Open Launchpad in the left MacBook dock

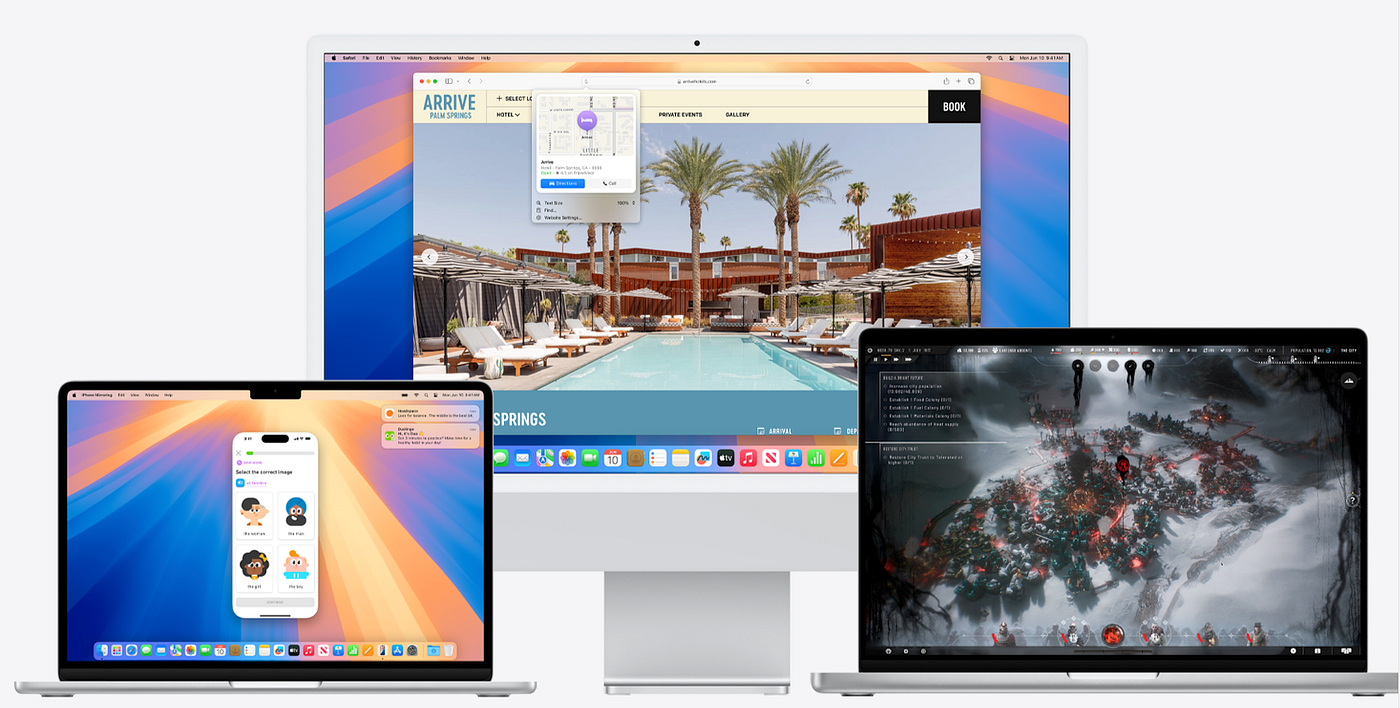117,650
